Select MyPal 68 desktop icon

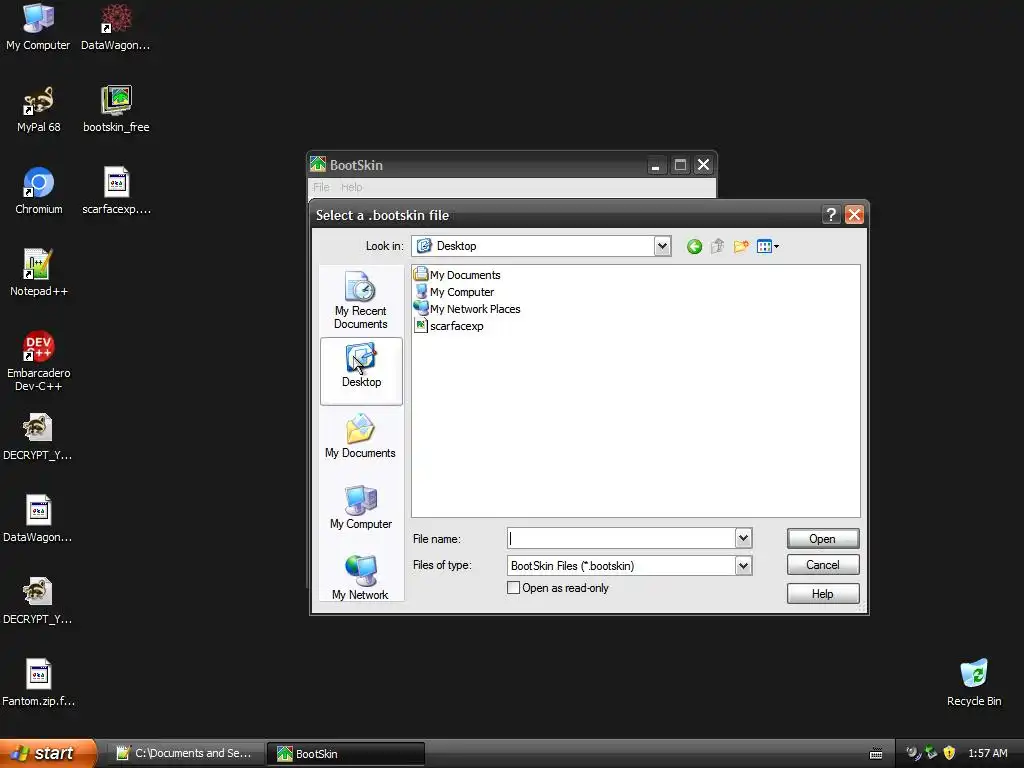38,109
